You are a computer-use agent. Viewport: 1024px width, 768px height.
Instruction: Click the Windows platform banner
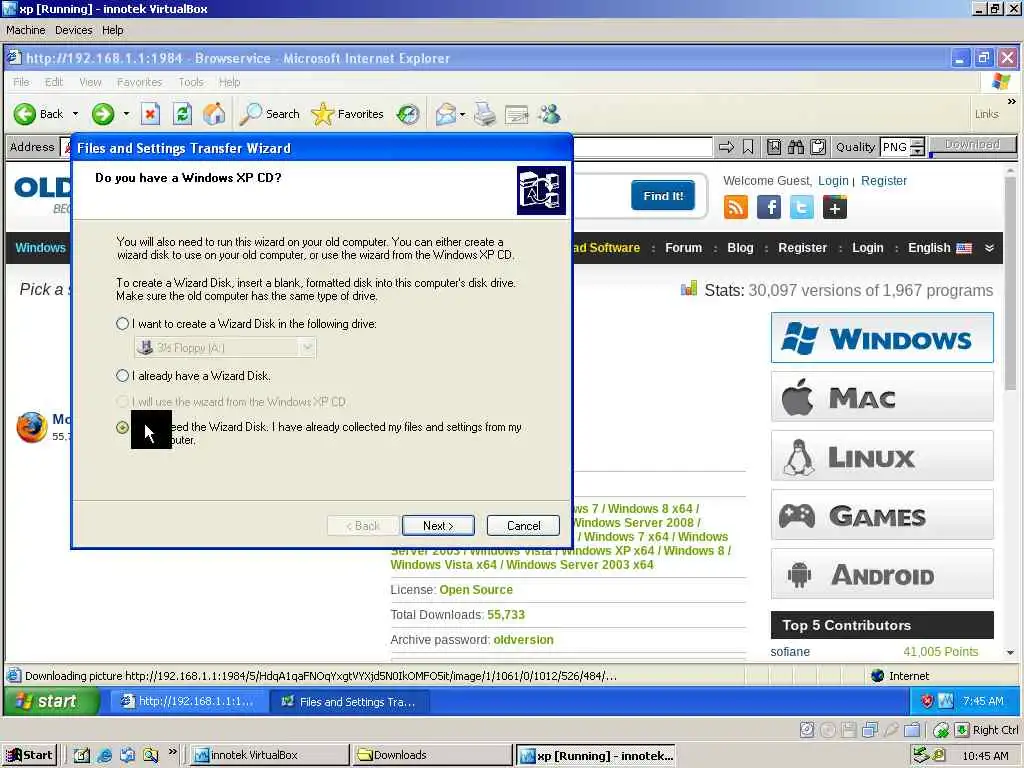pyautogui.click(x=882, y=338)
